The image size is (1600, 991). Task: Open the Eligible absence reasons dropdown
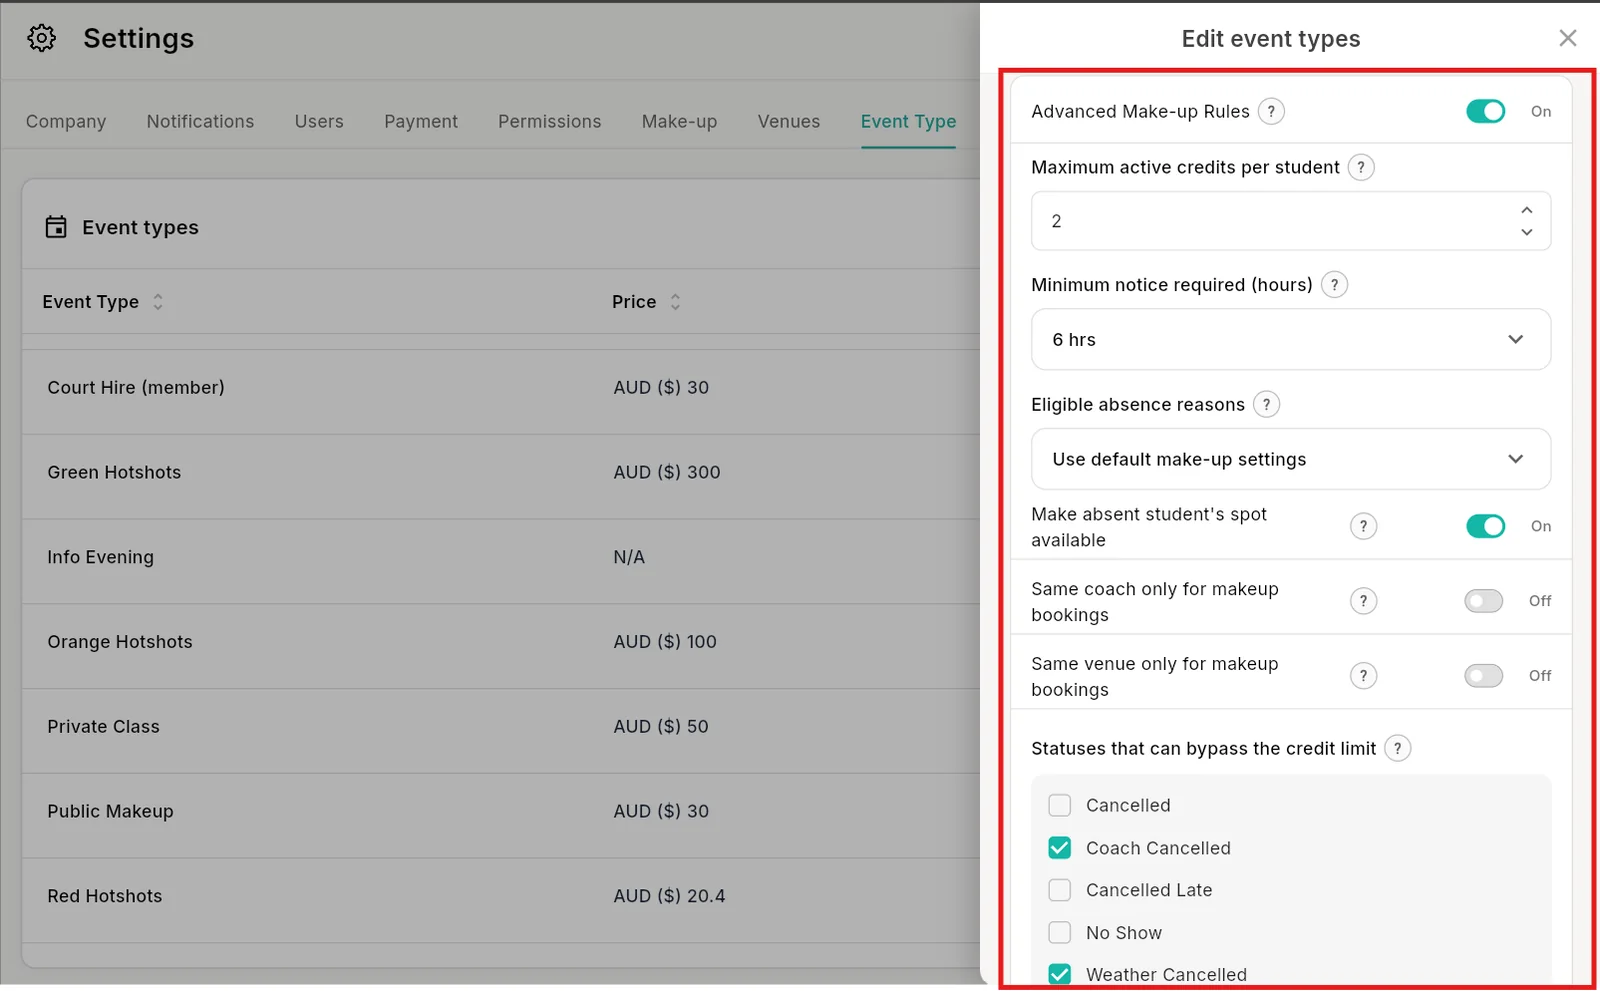click(1291, 459)
